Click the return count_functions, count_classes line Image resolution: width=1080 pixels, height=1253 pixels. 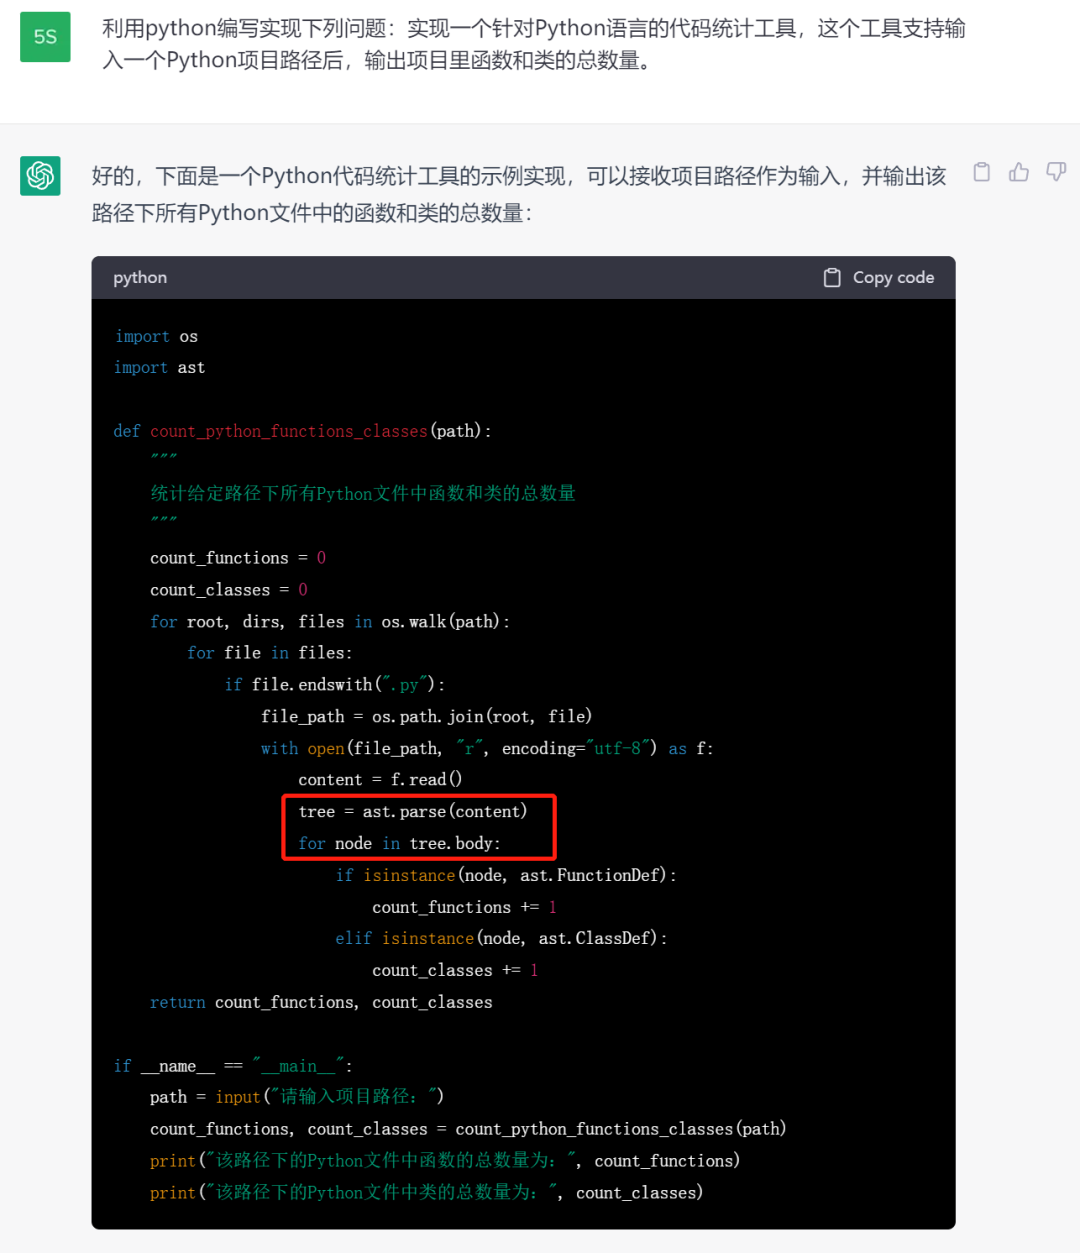(321, 1003)
